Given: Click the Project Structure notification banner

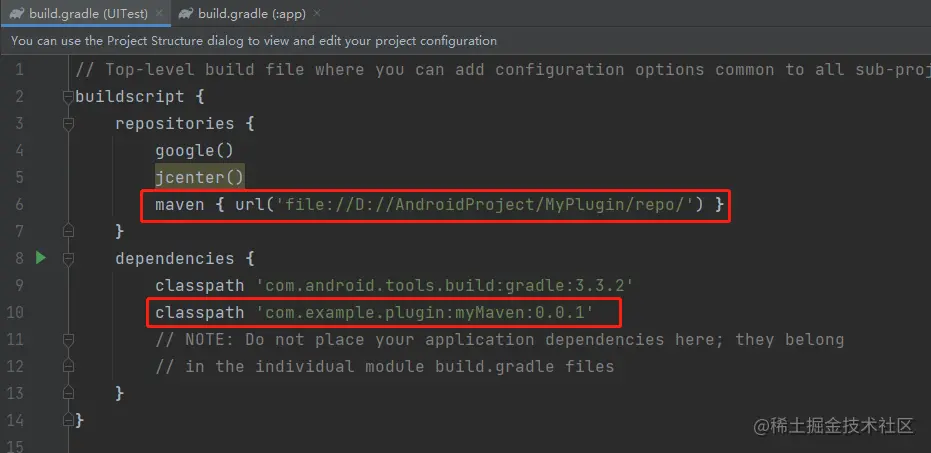Looking at the screenshot, I should coord(466,41).
